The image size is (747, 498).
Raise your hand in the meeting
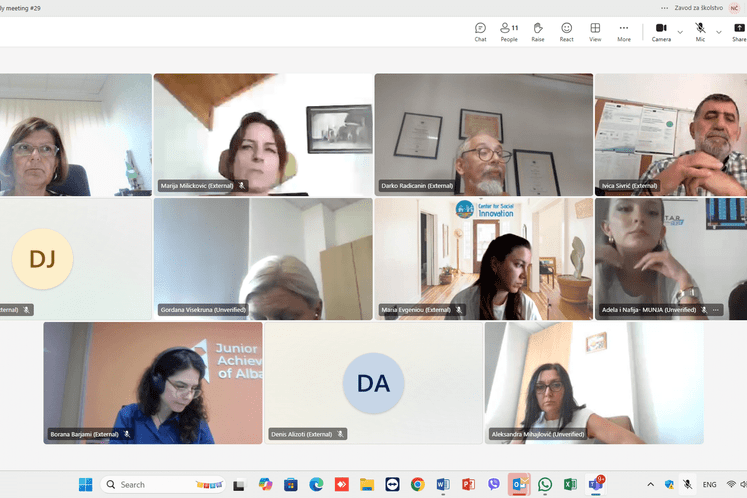click(x=538, y=32)
